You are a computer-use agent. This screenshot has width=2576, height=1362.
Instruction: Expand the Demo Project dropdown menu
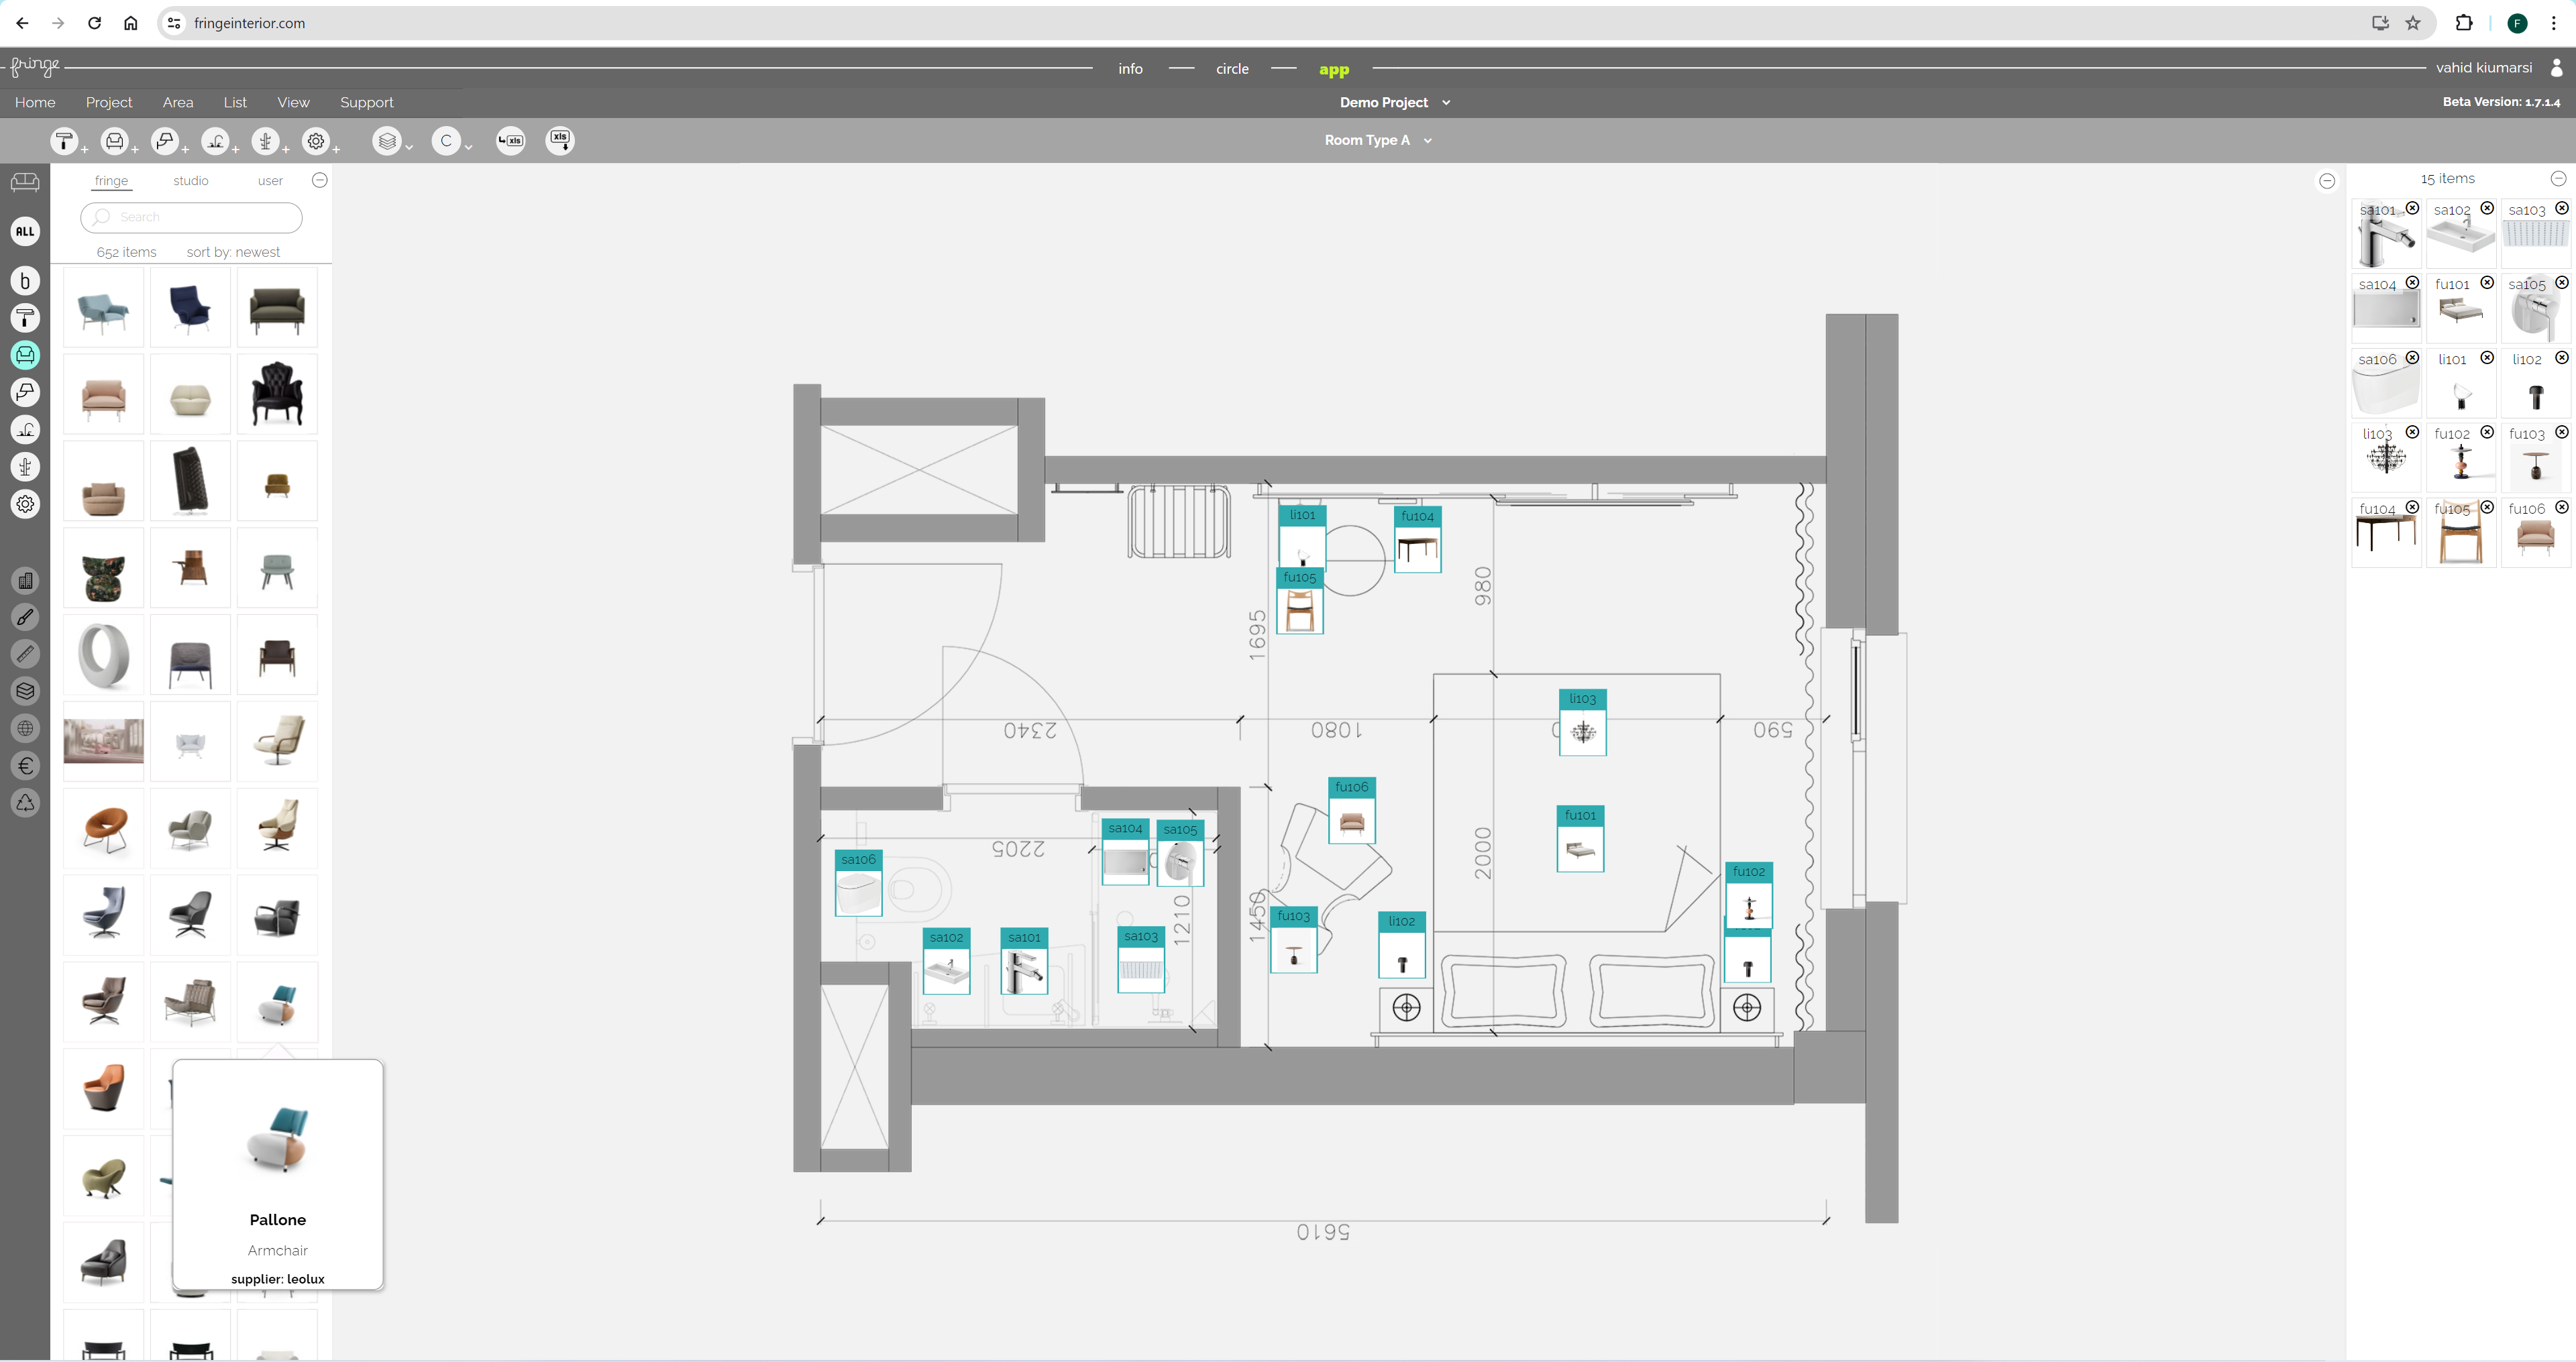click(x=1445, y=102)
